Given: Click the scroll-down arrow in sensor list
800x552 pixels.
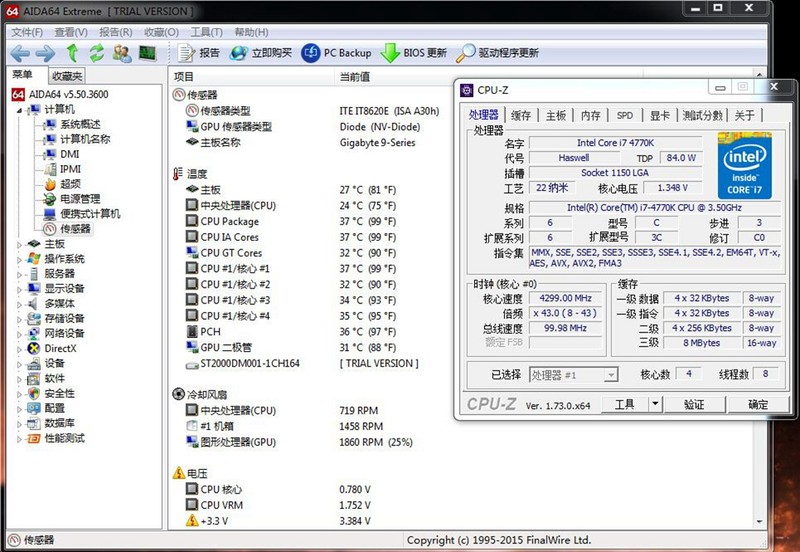Looking at the screenshot, I should point(759,521).
